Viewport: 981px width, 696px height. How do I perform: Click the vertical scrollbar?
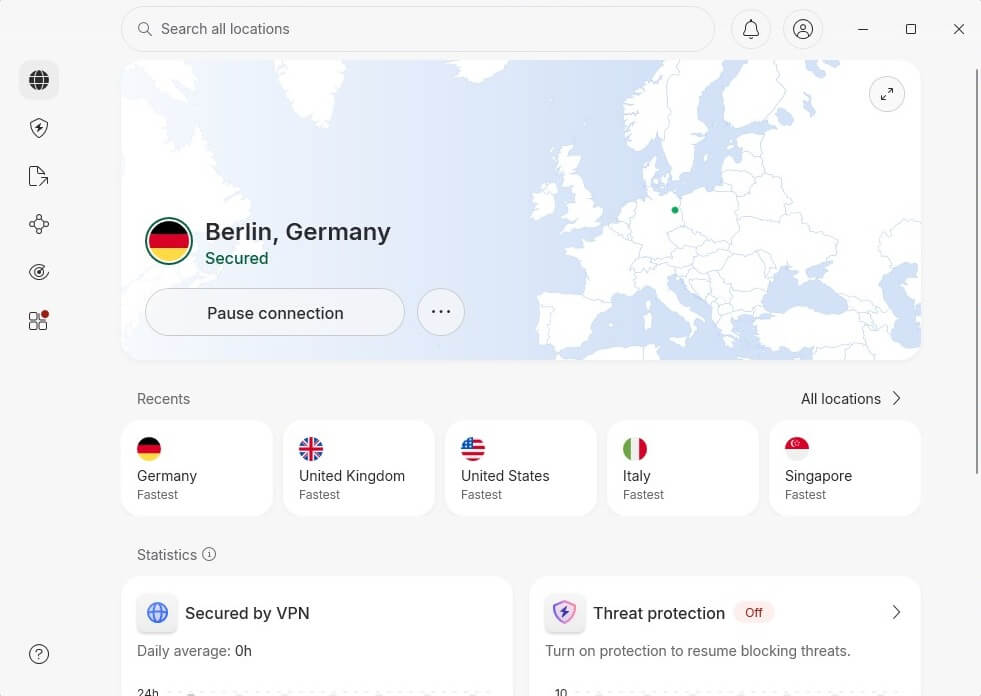[x=977, y=271]
